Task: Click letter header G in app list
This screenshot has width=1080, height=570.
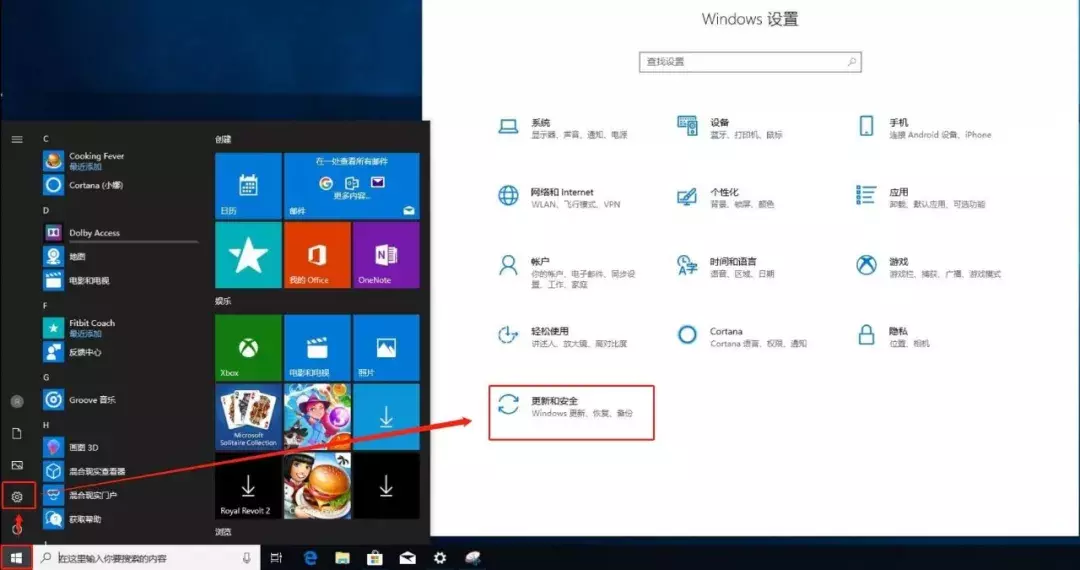Action: (x=46, y=377)
